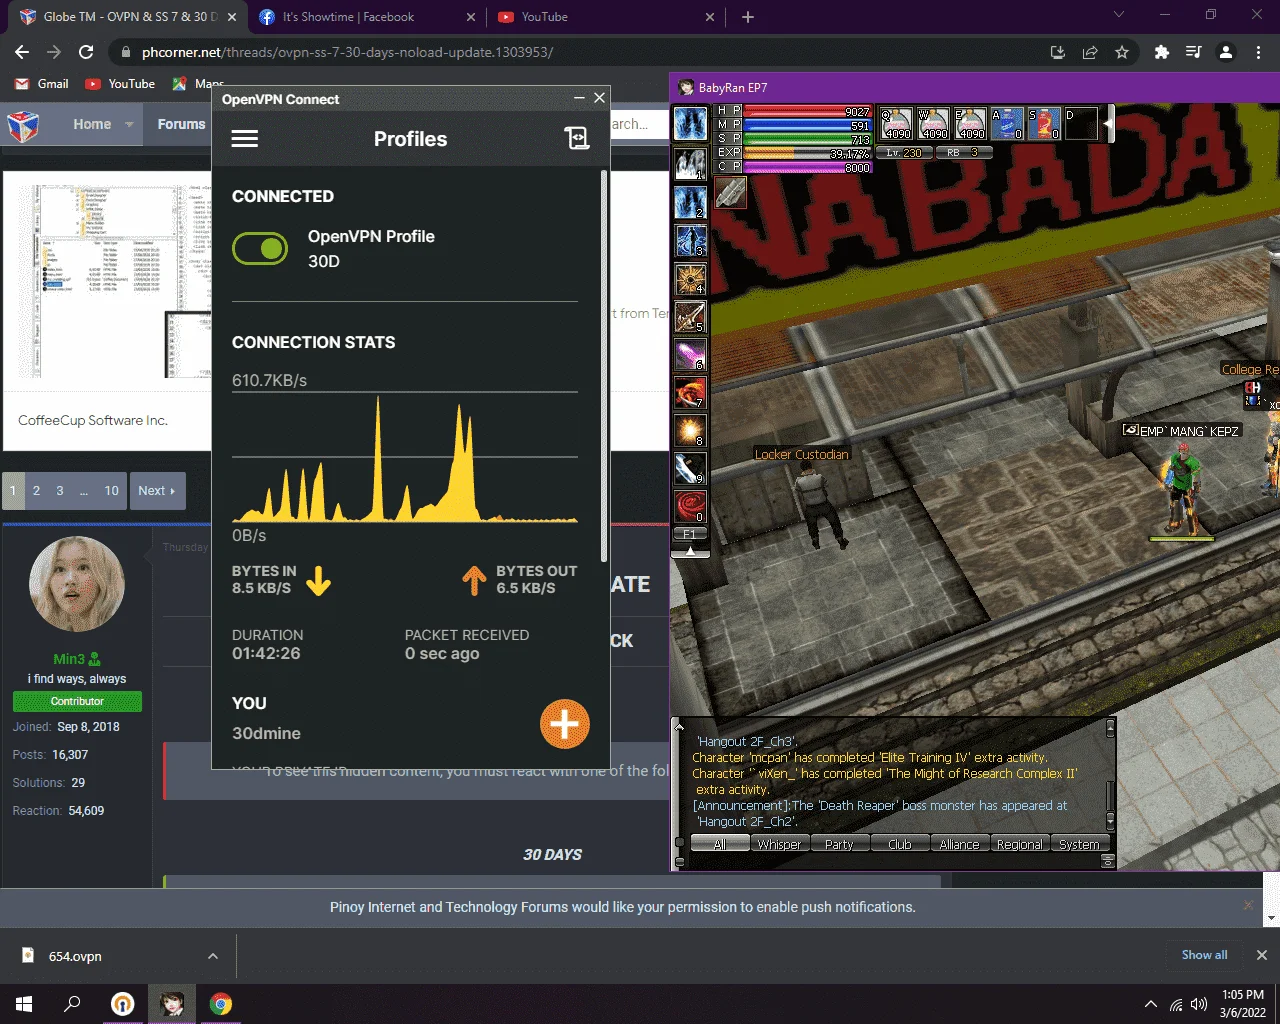Use the skill in game quick slot 3
The width and height of the screenshot is (1280, 1024).
(x=691, y=240)
